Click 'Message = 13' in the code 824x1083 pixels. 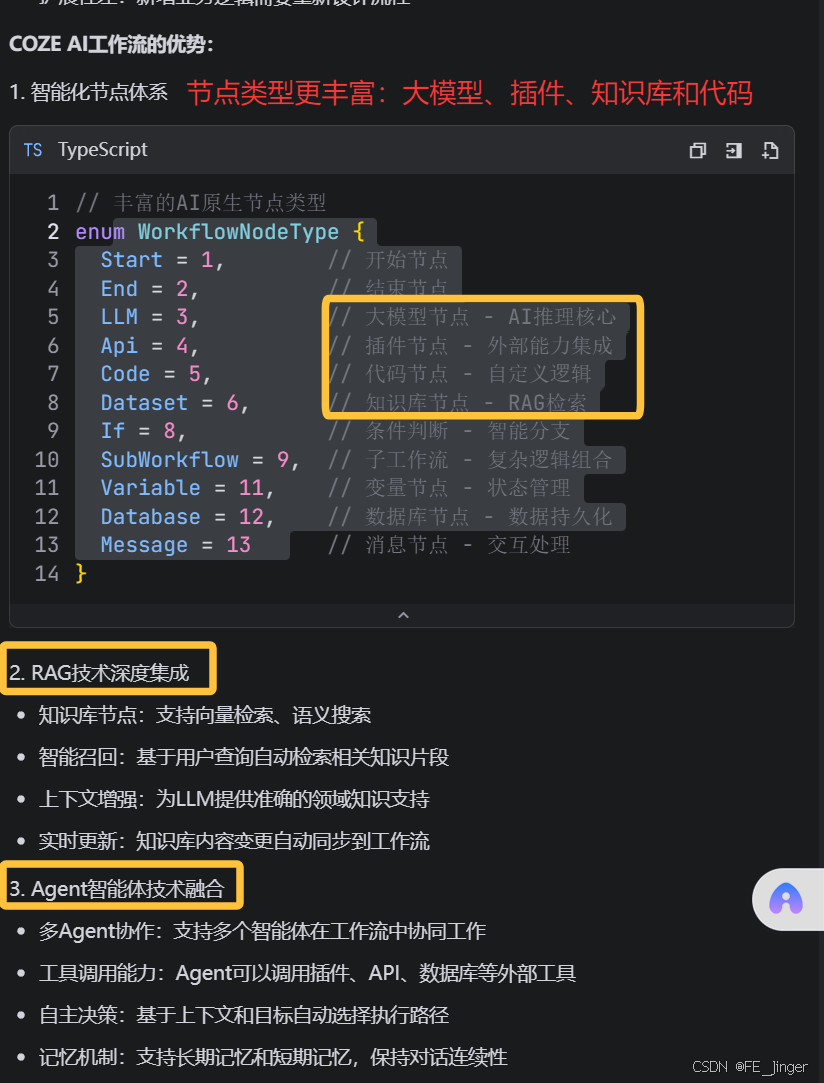(x=175, y=545)
